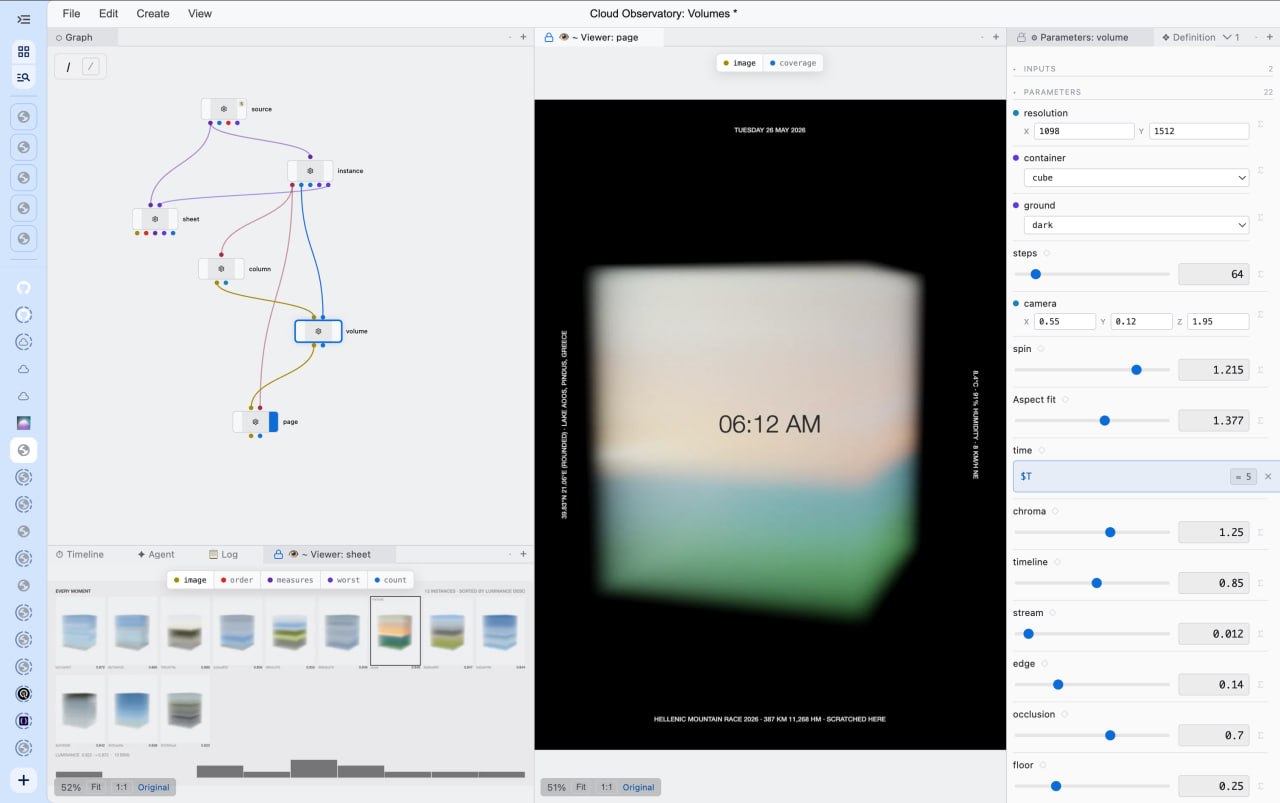Screen dimensions: 1280x803
Task: Select the gradient sphere project icon in sidebar
Action: click(x=23, y=423)
